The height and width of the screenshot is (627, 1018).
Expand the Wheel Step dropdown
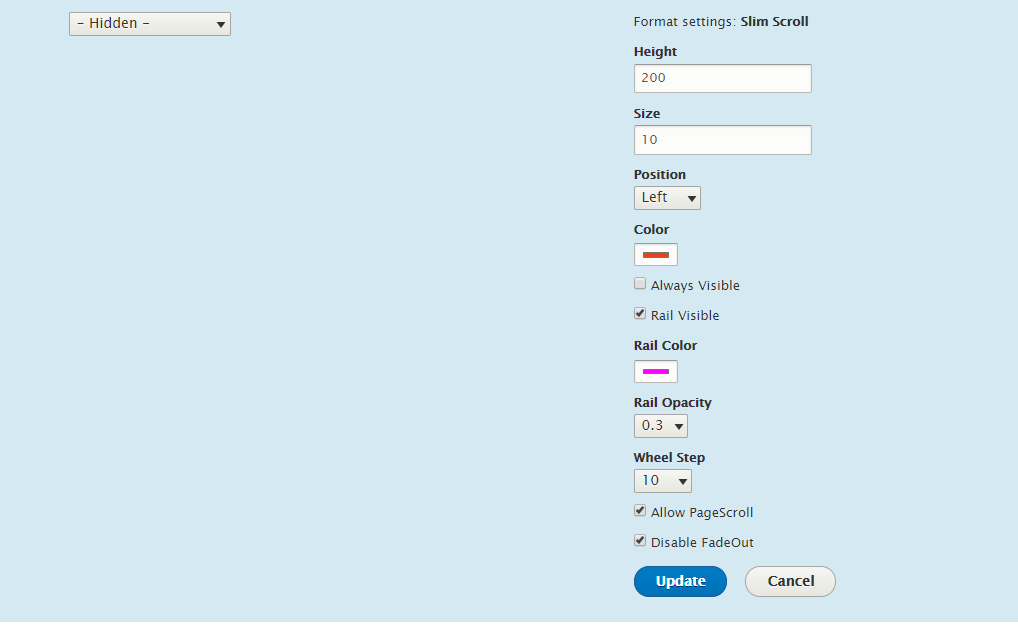(x=663, y=481)
